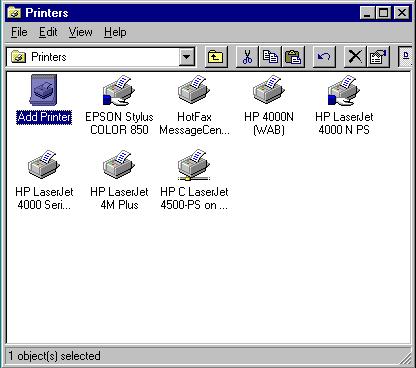Viewport: 416px width, 368px height.
Task: Click the "HP LaserJet 4M Plus" label
Action: 119,198
